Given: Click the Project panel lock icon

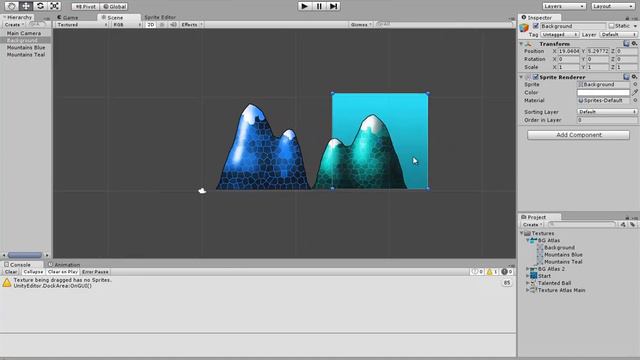Looking at the screenshot, I should point(627,218).
